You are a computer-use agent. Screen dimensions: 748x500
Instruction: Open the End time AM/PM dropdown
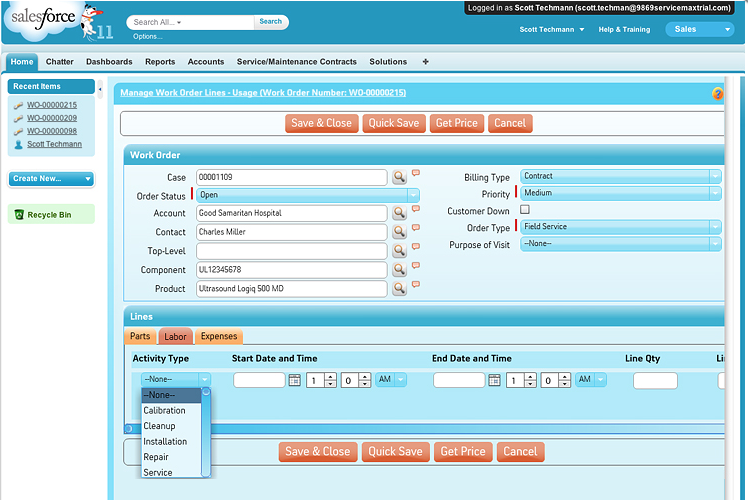pyautogui.click(x=591, y=379)
